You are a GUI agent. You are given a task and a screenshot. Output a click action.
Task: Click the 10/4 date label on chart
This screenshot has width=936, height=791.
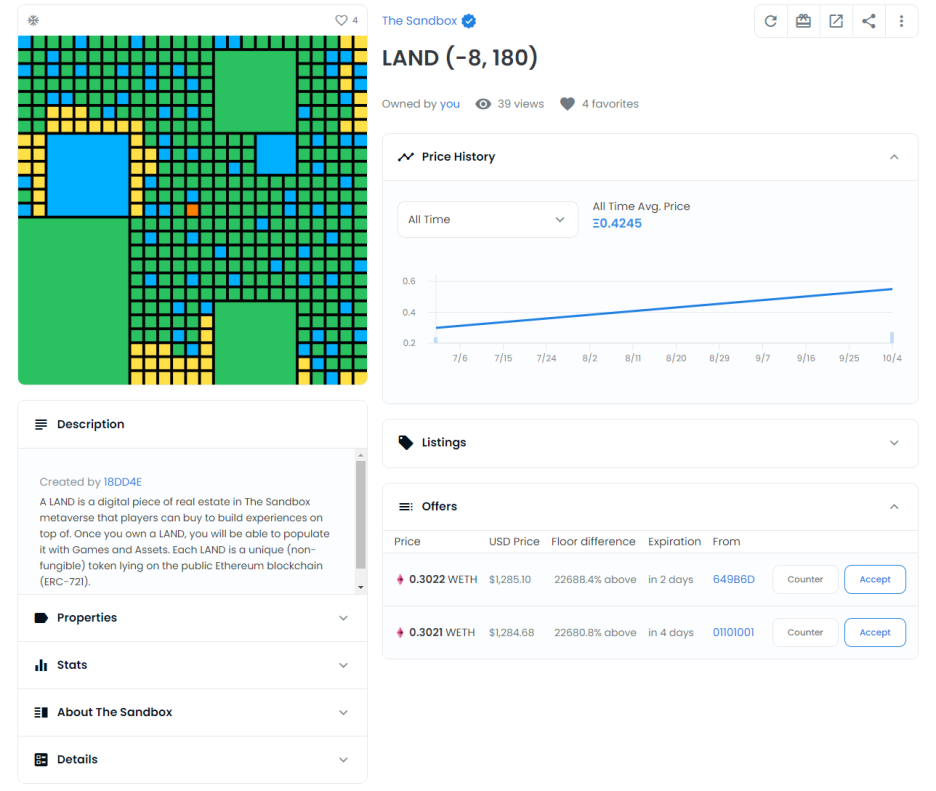pos(892,358)
